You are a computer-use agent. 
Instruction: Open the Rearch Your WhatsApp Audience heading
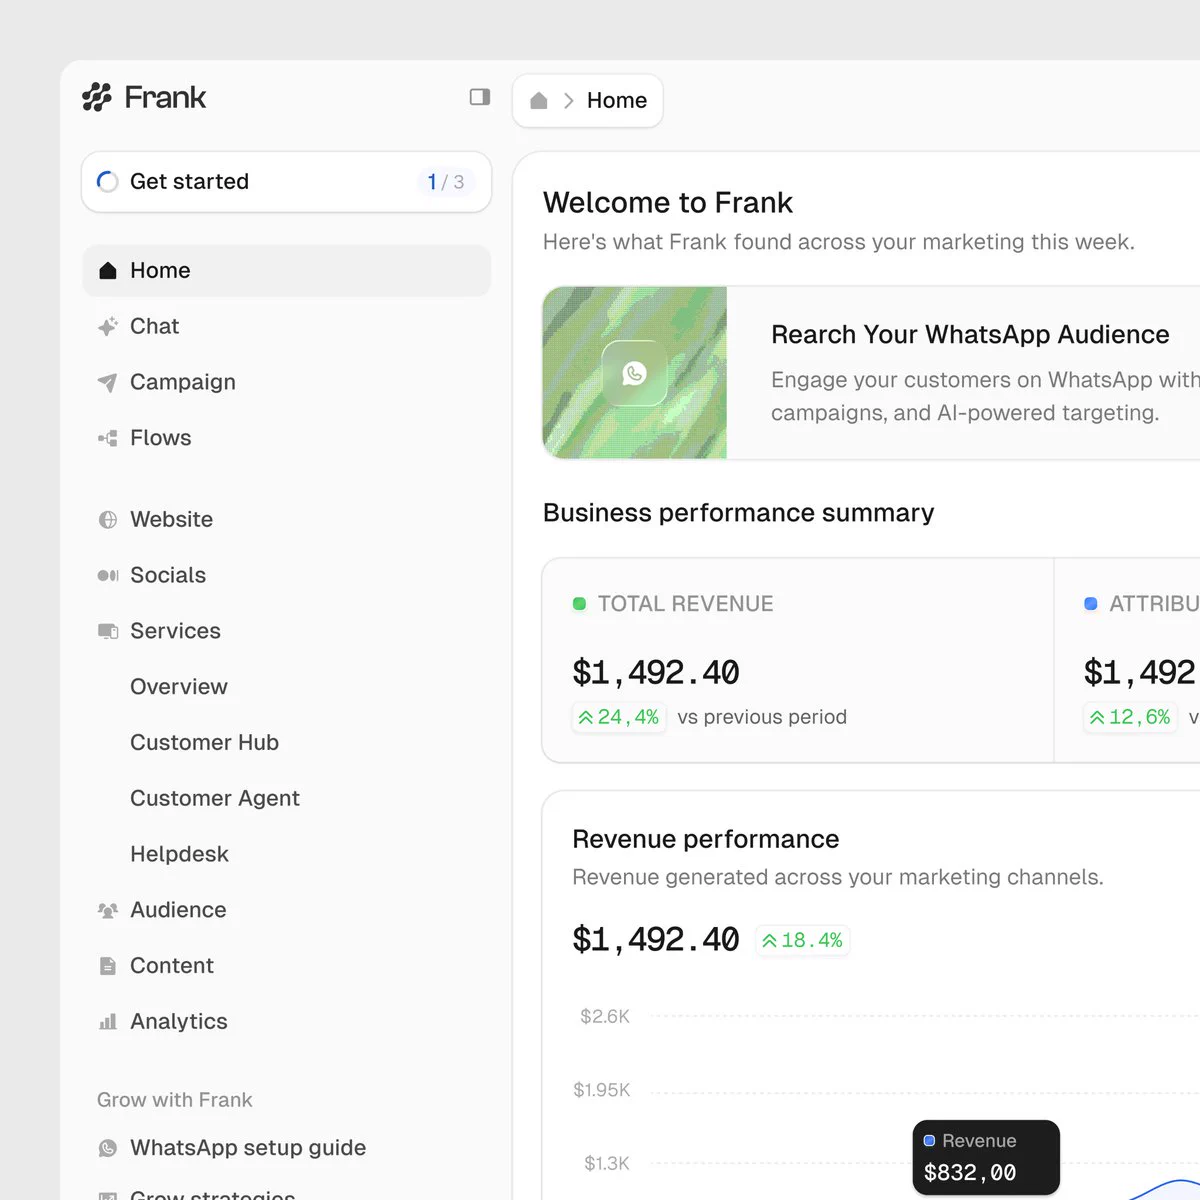(x=970, y=335)
